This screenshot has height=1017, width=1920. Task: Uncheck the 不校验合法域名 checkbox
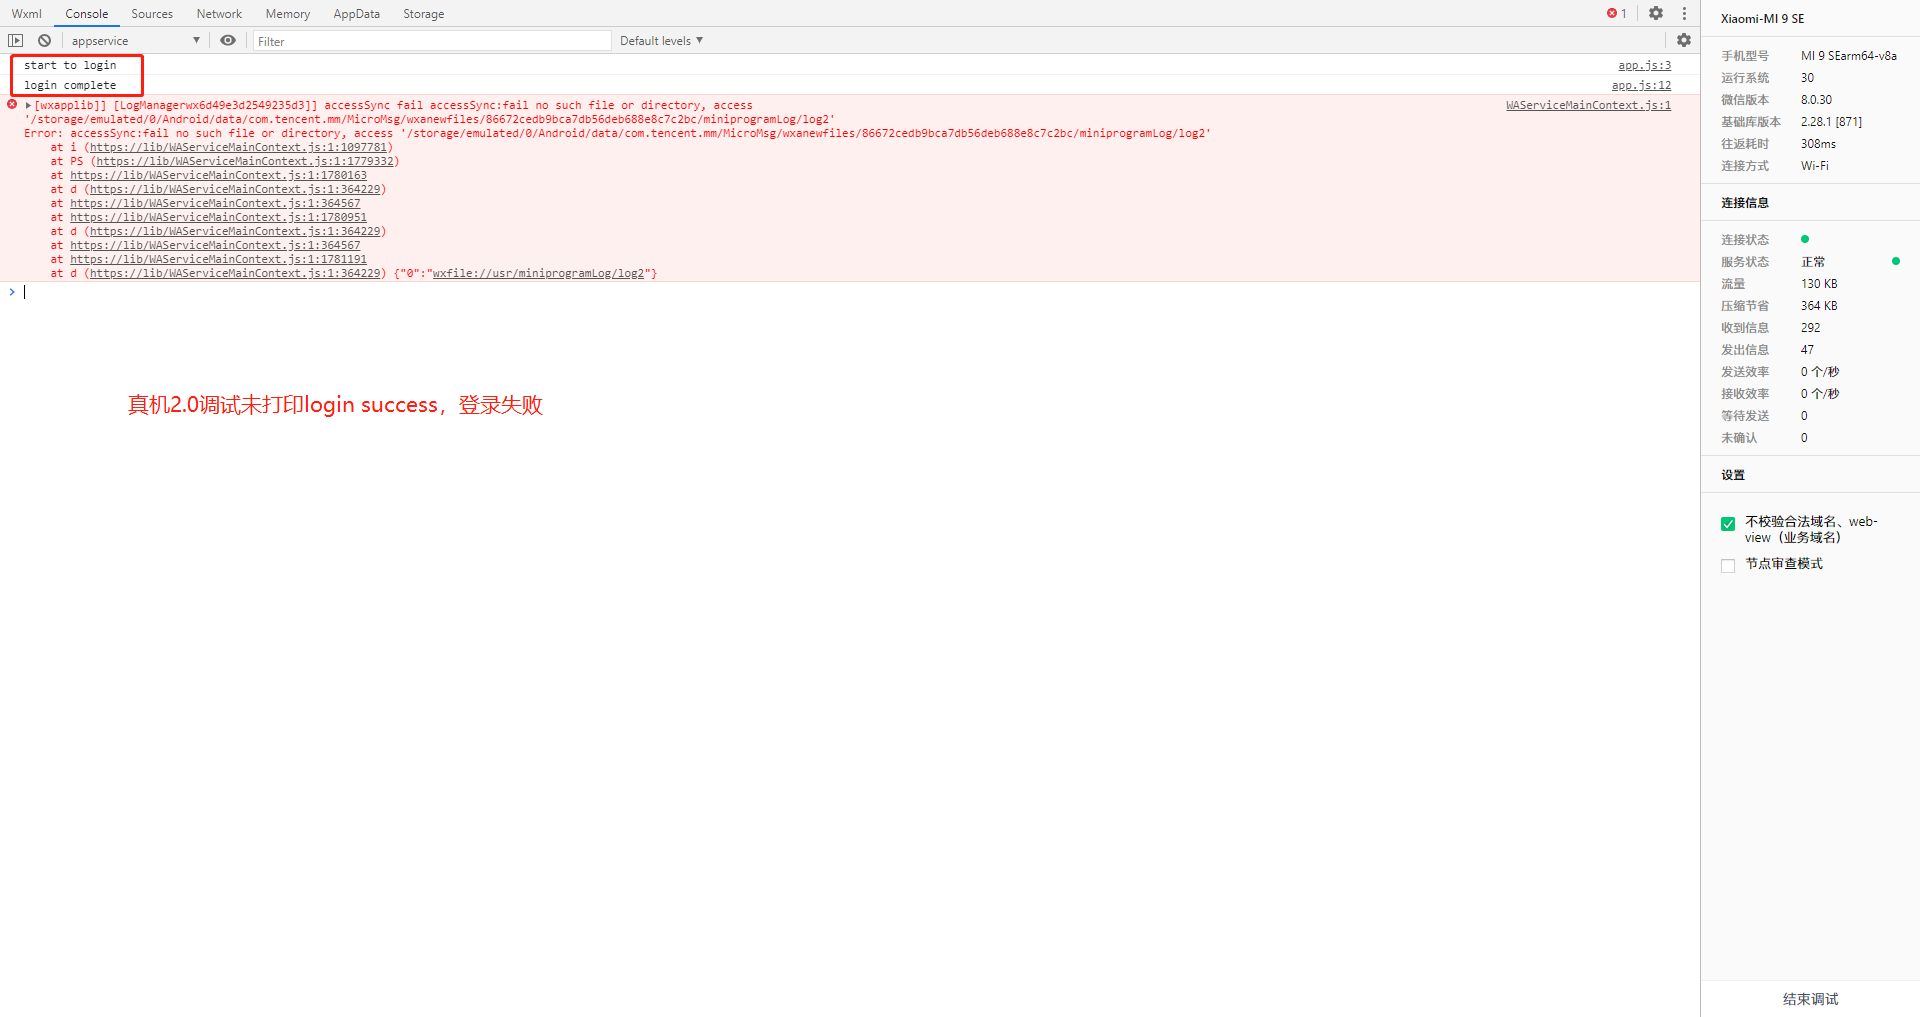pos(1728,524)
